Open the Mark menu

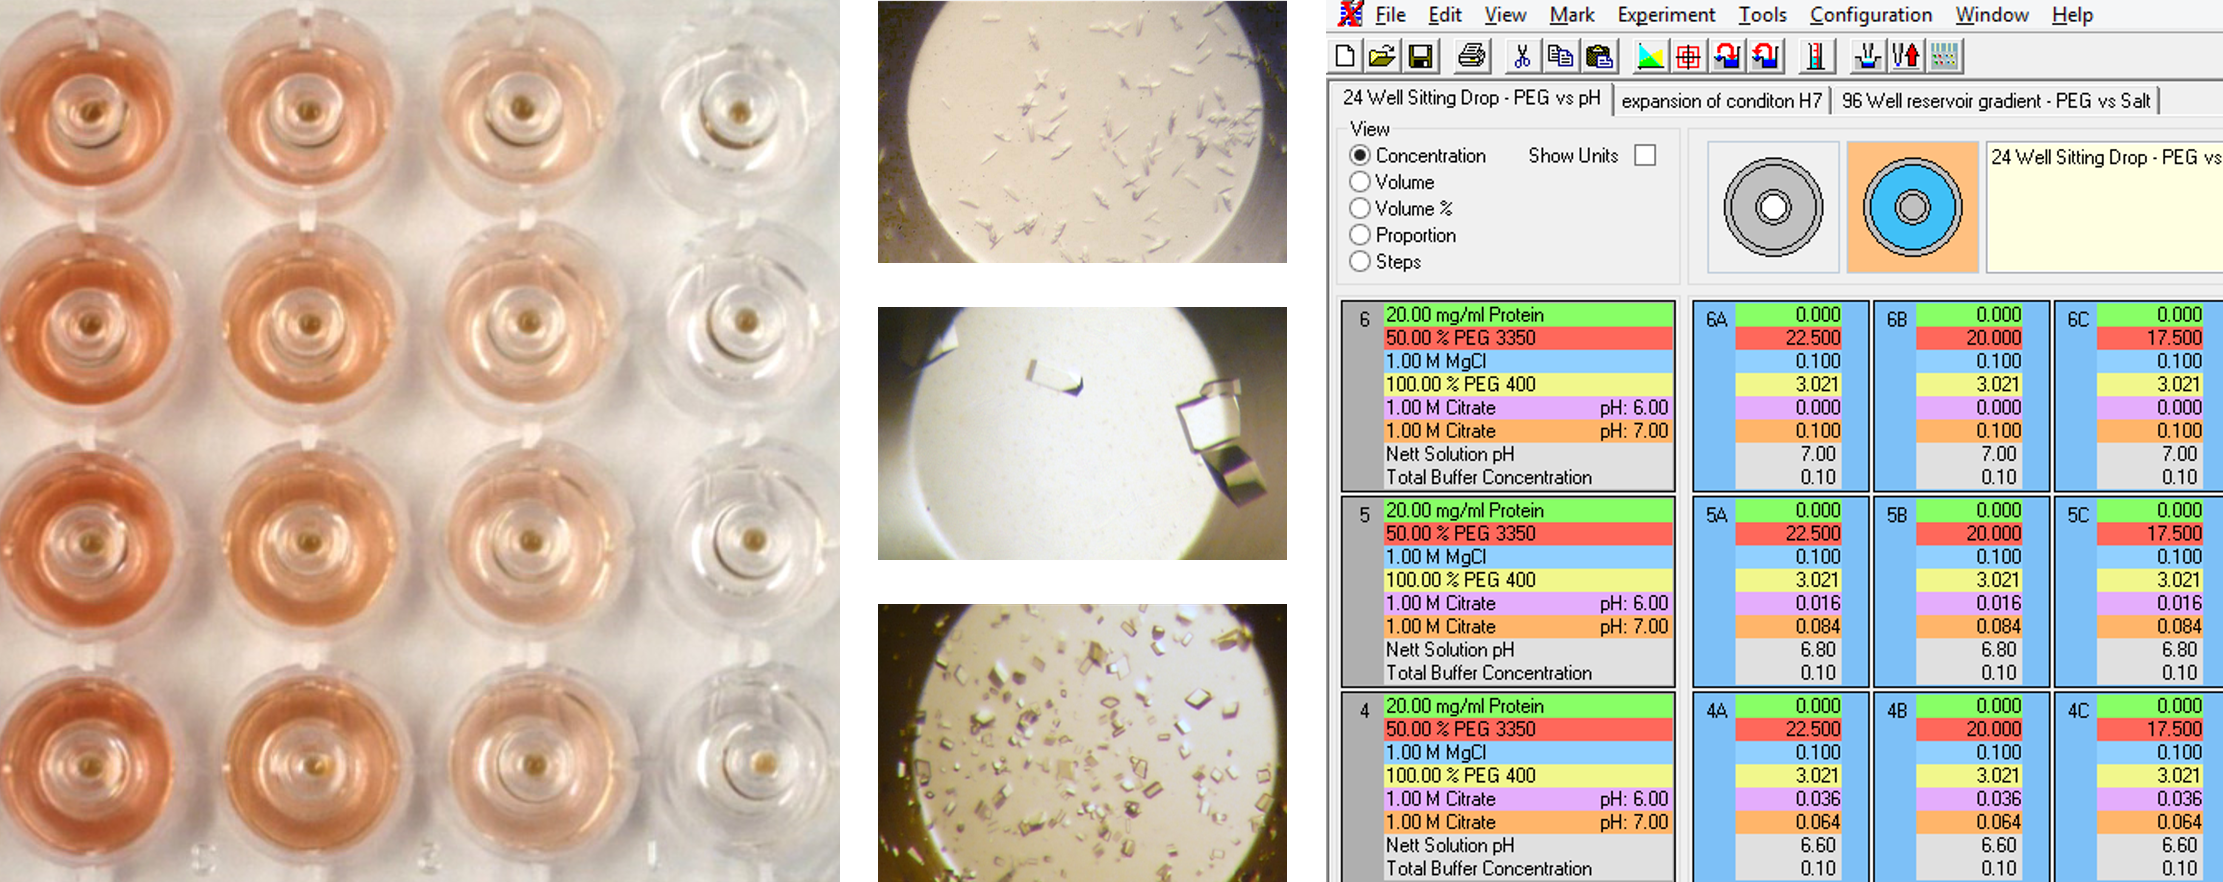pyautogui.click(x=1572, y=15)
